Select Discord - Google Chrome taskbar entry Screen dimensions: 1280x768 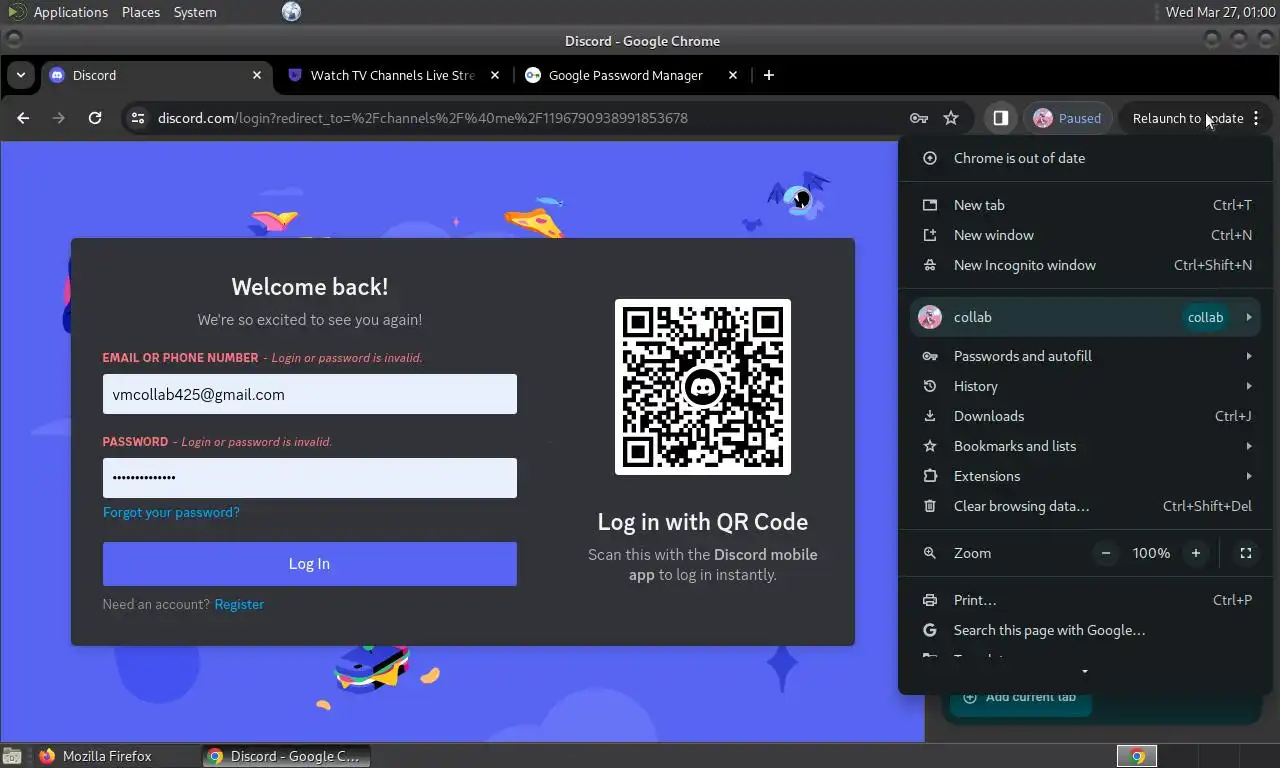[x=286, y=756]
